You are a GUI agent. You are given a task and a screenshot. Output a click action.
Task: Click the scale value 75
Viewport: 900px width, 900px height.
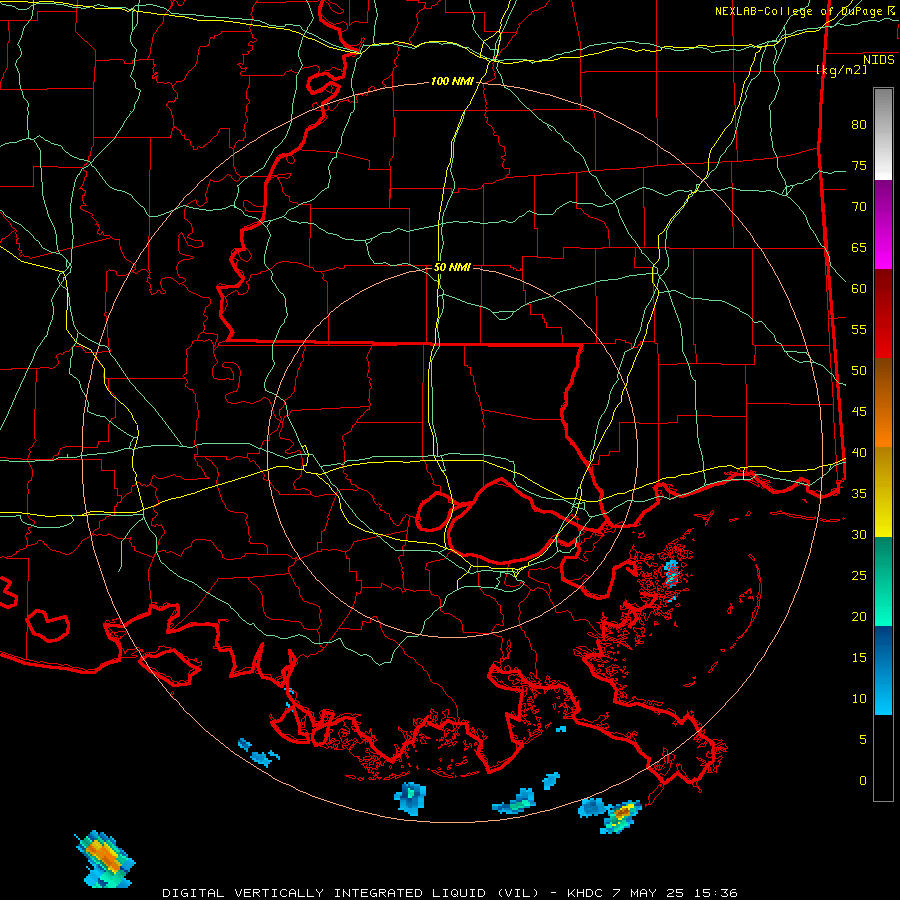[859, 166]
